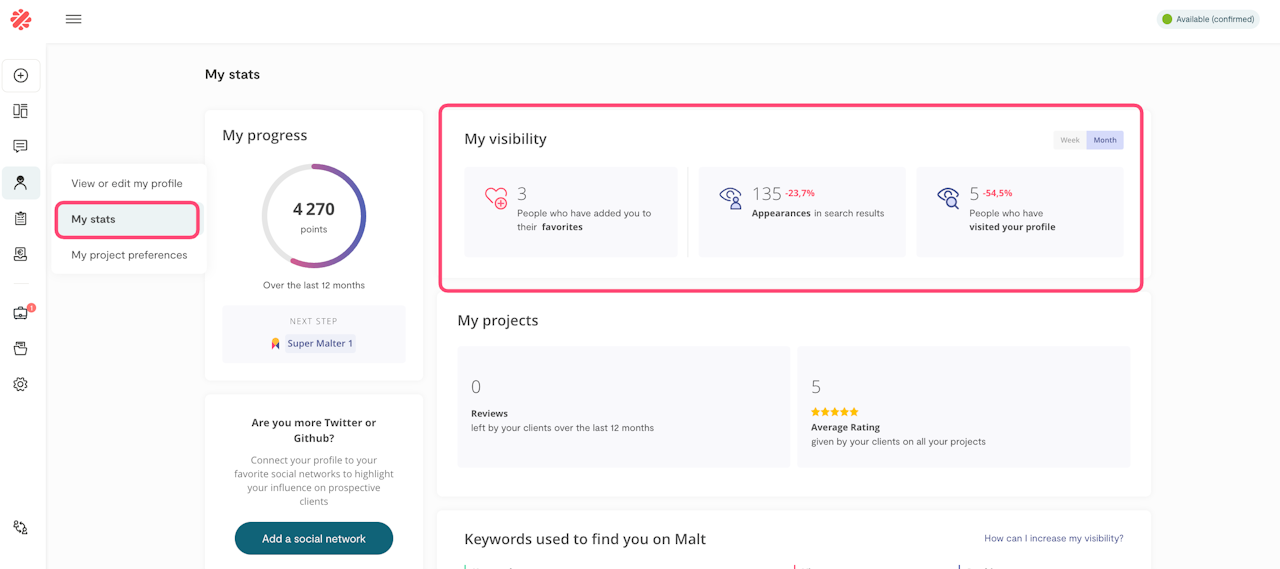Click the wallet icon in sidebar
1280x569 pixels.
[21, 349]
